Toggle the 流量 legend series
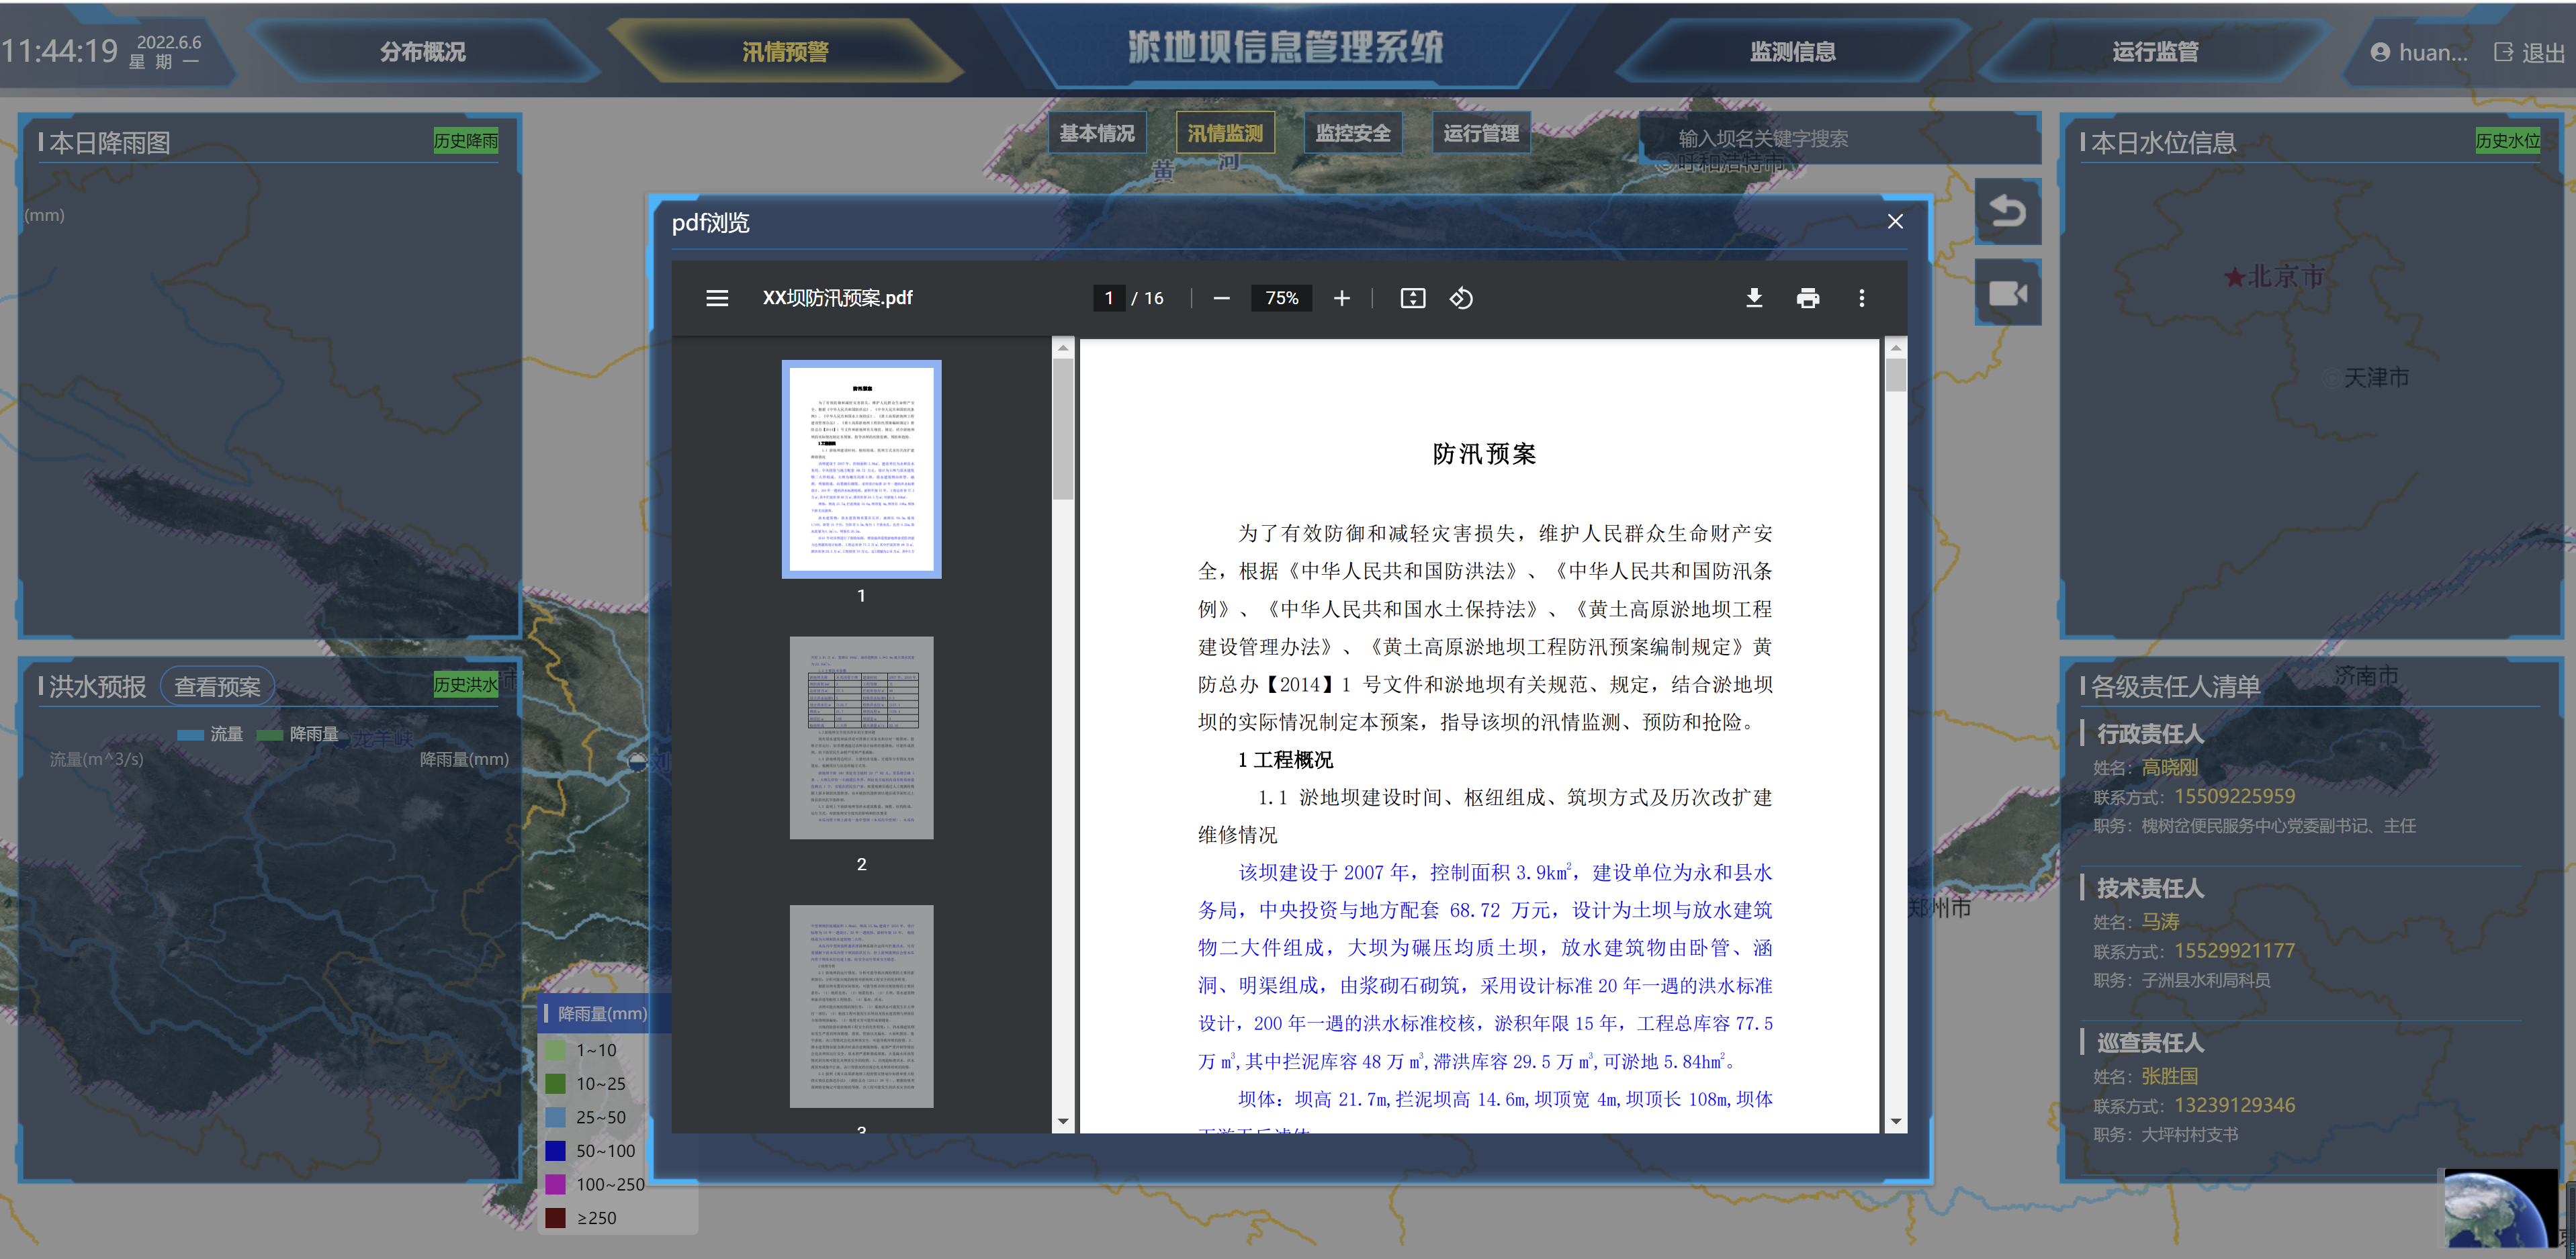The height and width of the screenshot is (1259, 2576). (x=210, y=734)
